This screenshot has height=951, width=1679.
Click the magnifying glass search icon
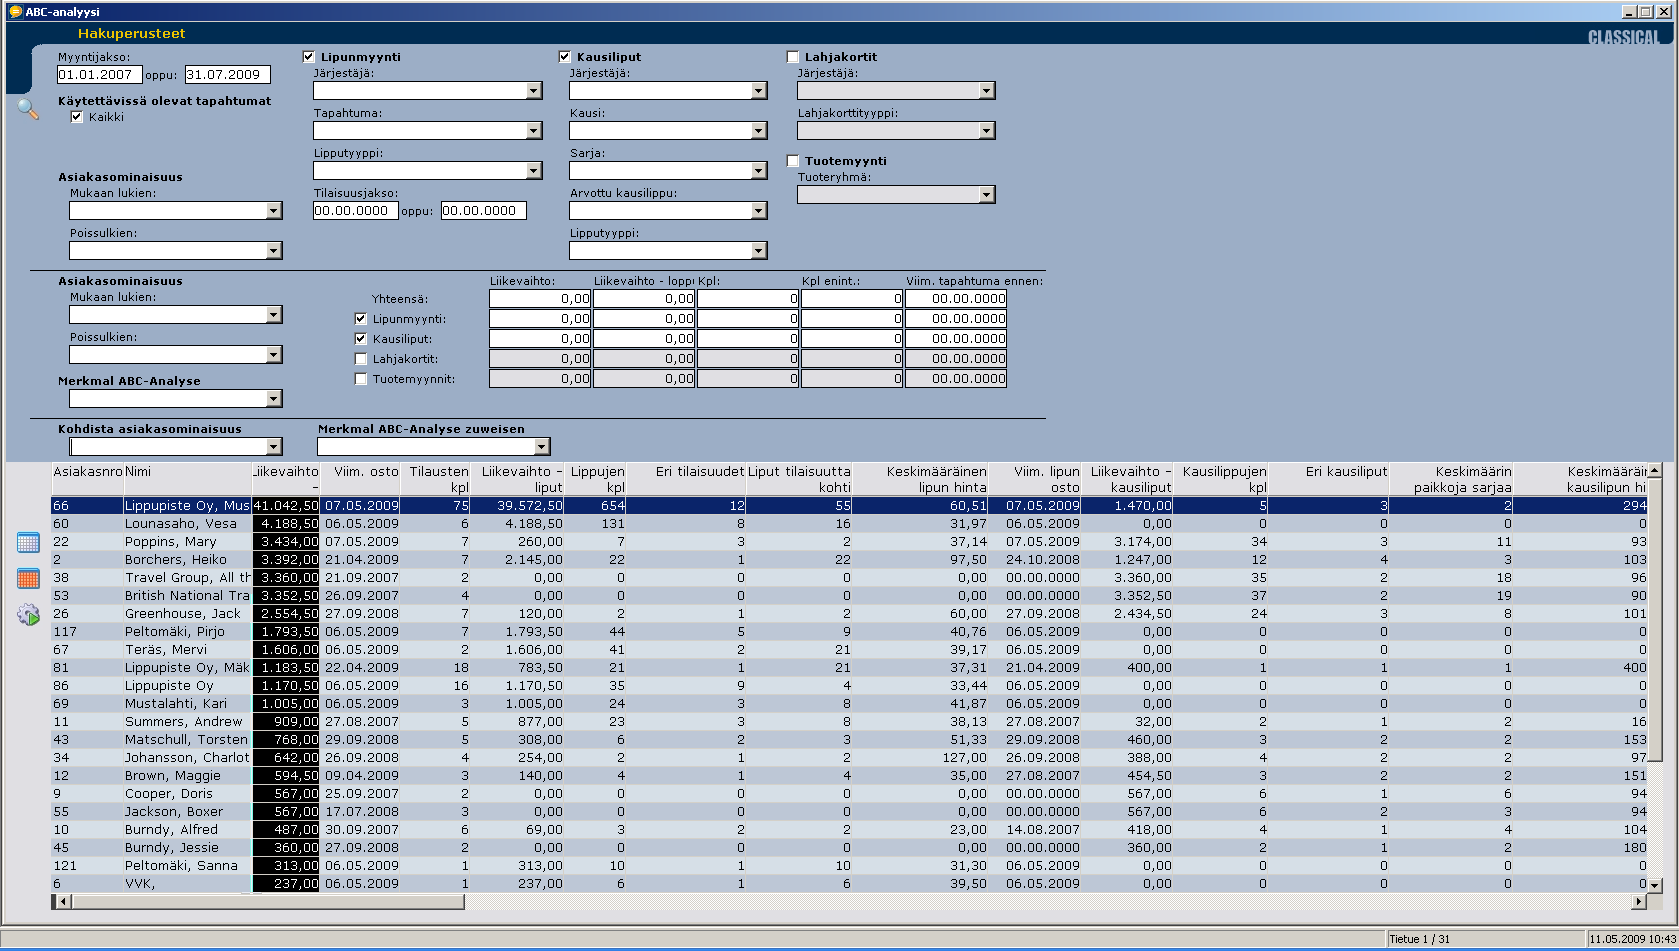pos(28,109)
